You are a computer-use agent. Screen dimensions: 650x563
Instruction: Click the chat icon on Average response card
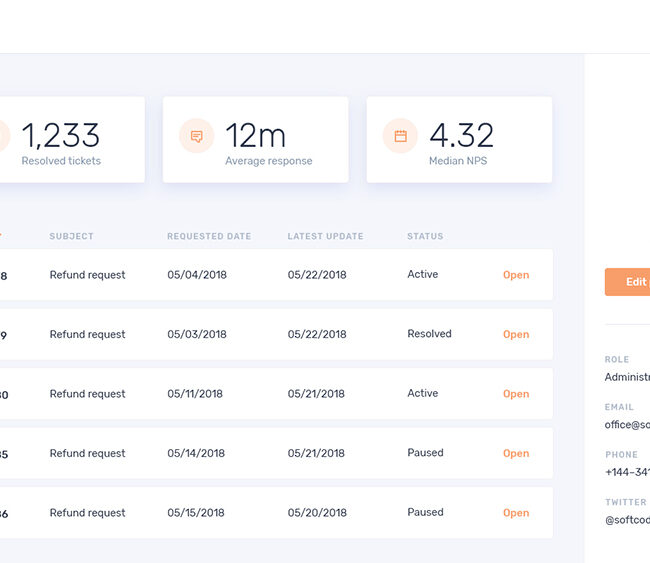(x=197, y=136)
